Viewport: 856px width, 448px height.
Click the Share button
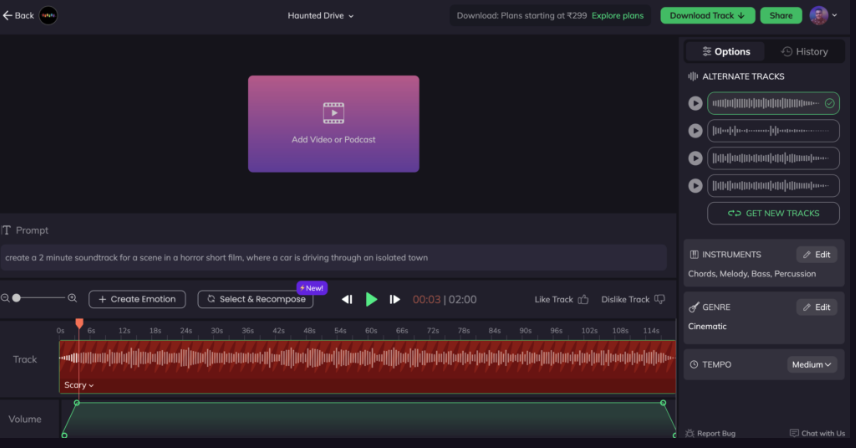(x=781, y=15)
